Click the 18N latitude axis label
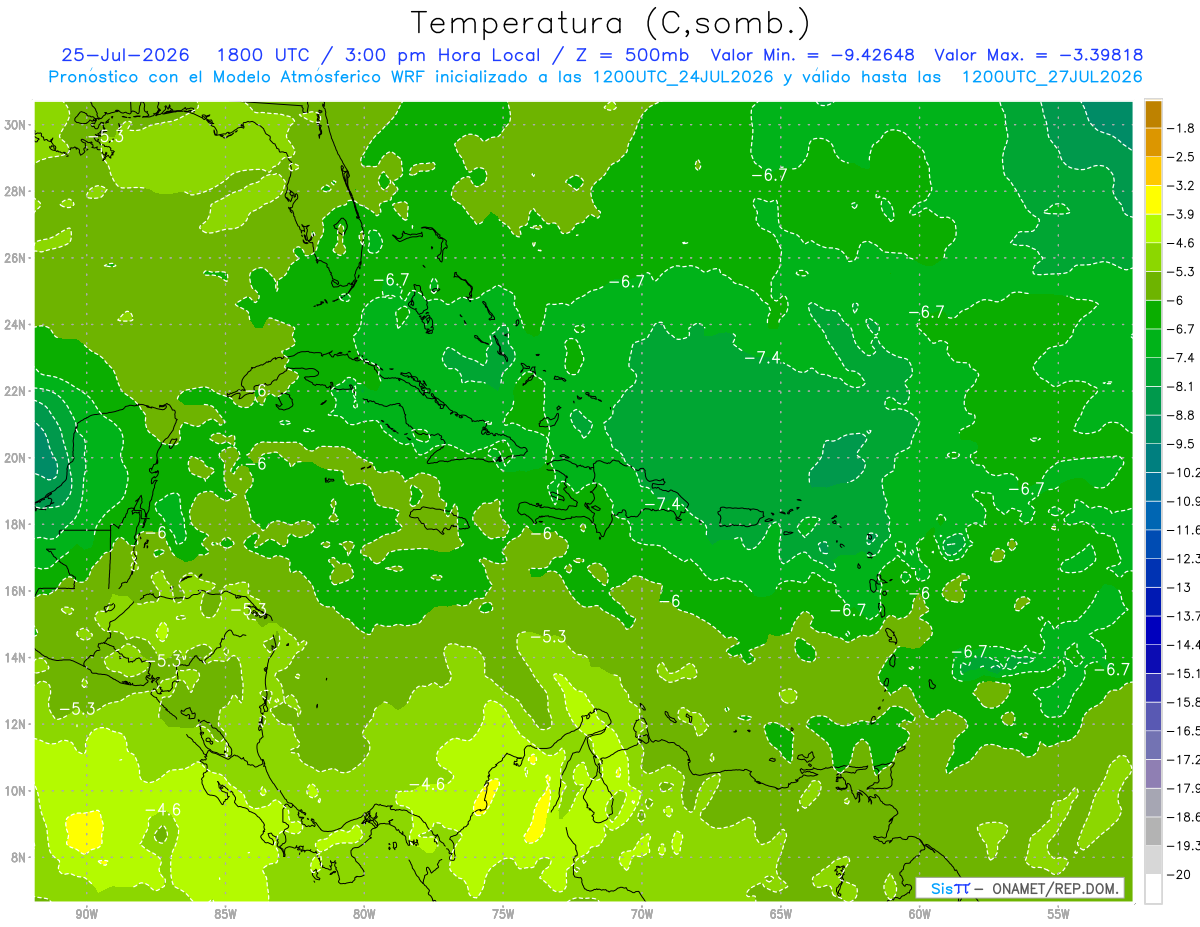Viewport: 1200px width, 927px height. 17,524
